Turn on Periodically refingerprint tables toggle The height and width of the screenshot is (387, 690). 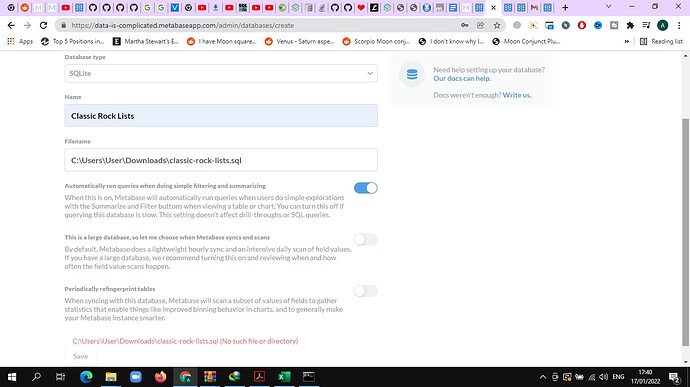366,291
